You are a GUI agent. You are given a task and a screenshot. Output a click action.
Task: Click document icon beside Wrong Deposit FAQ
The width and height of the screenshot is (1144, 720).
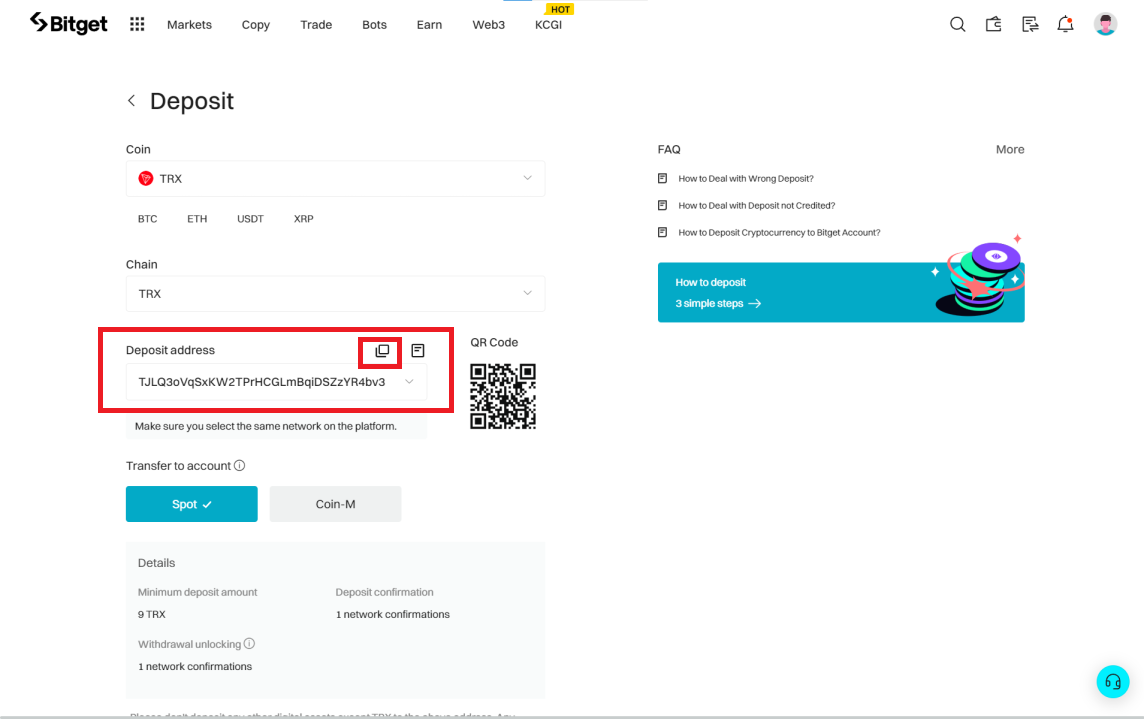pyautogui.click(x=662, y=178)
